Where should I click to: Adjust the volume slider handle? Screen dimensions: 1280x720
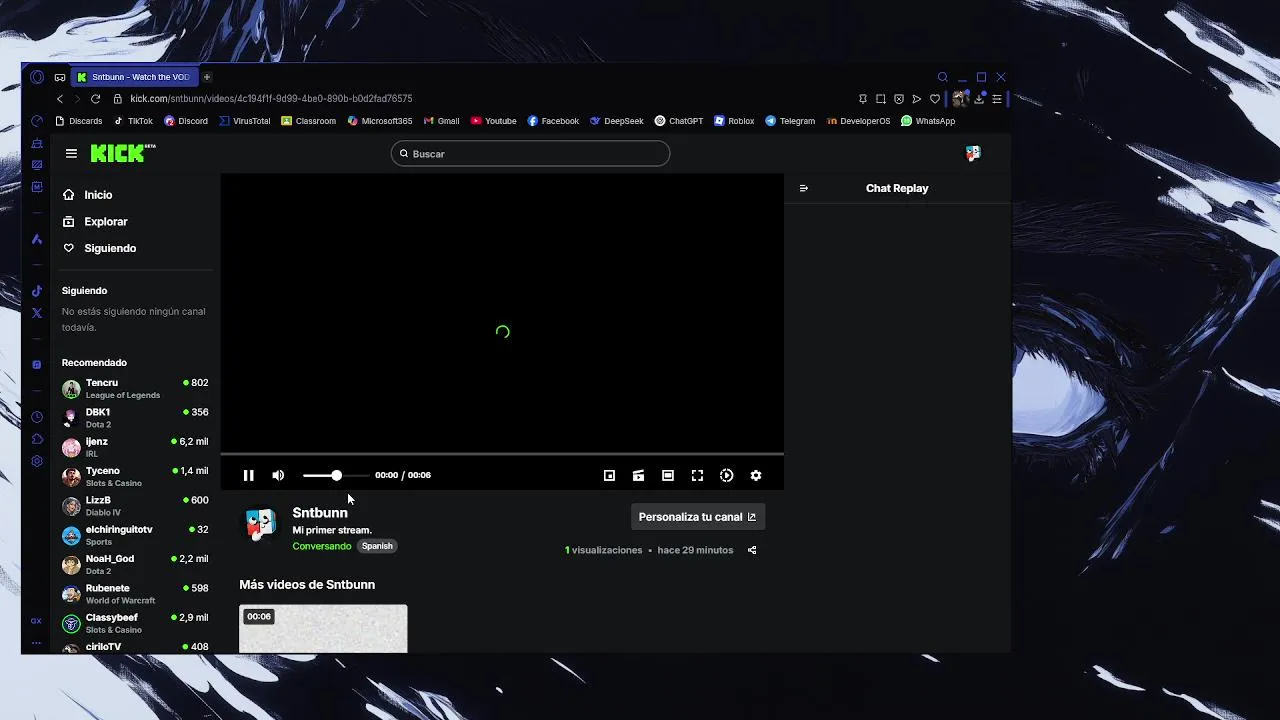[x=336, y=475]
